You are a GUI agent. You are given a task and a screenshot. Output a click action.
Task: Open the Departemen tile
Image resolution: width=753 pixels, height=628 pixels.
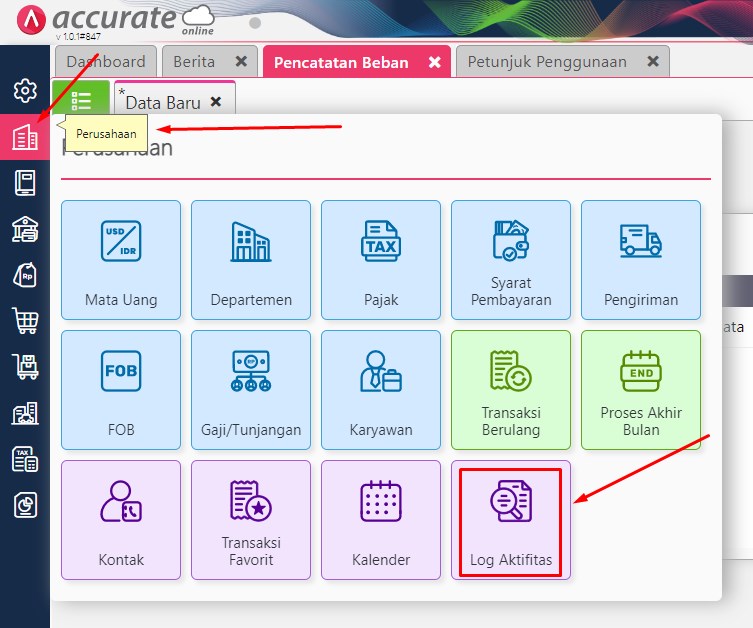pos(251,260)
